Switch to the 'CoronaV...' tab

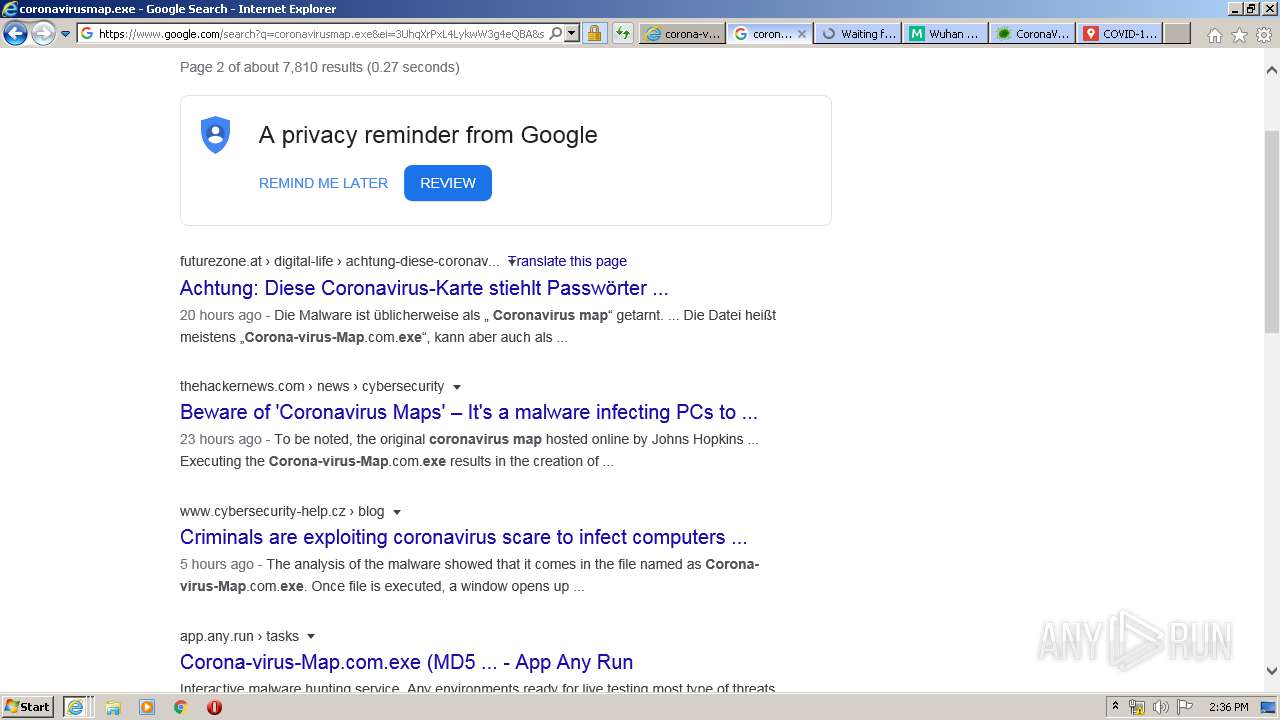pos(1032,33)
